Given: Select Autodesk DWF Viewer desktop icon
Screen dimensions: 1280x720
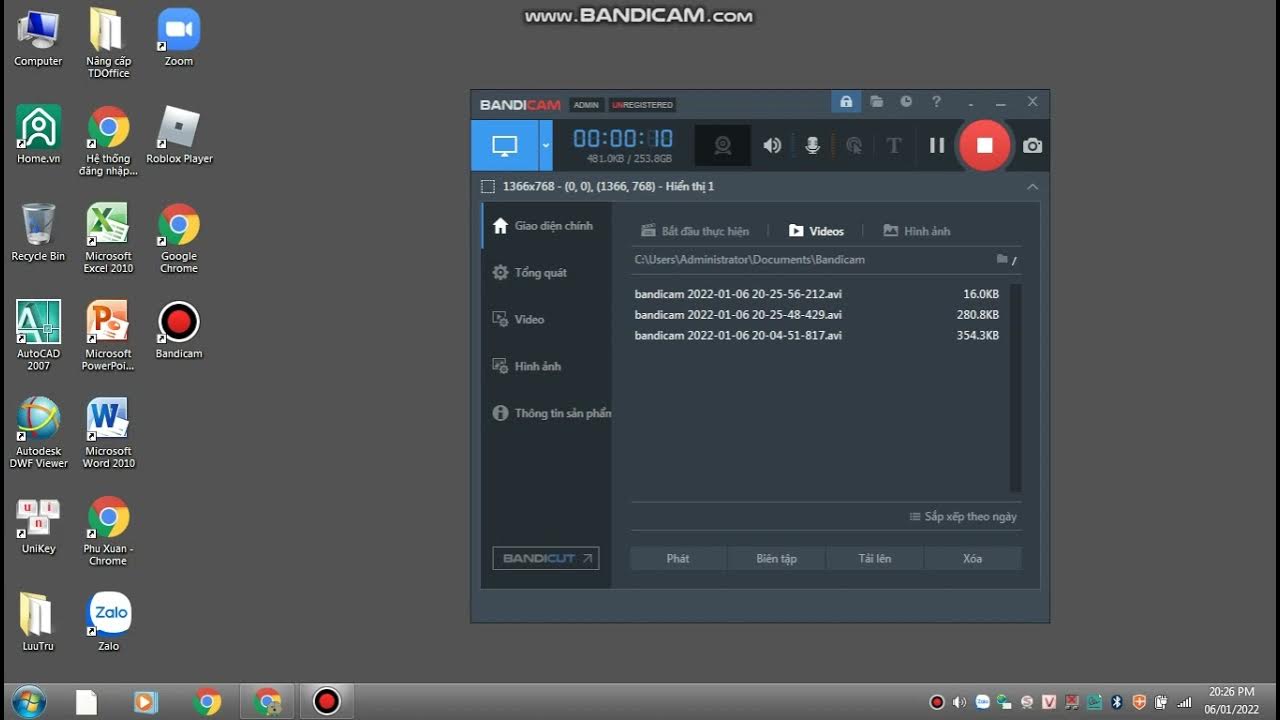Looking at the screenshot, I should point(38,433).
